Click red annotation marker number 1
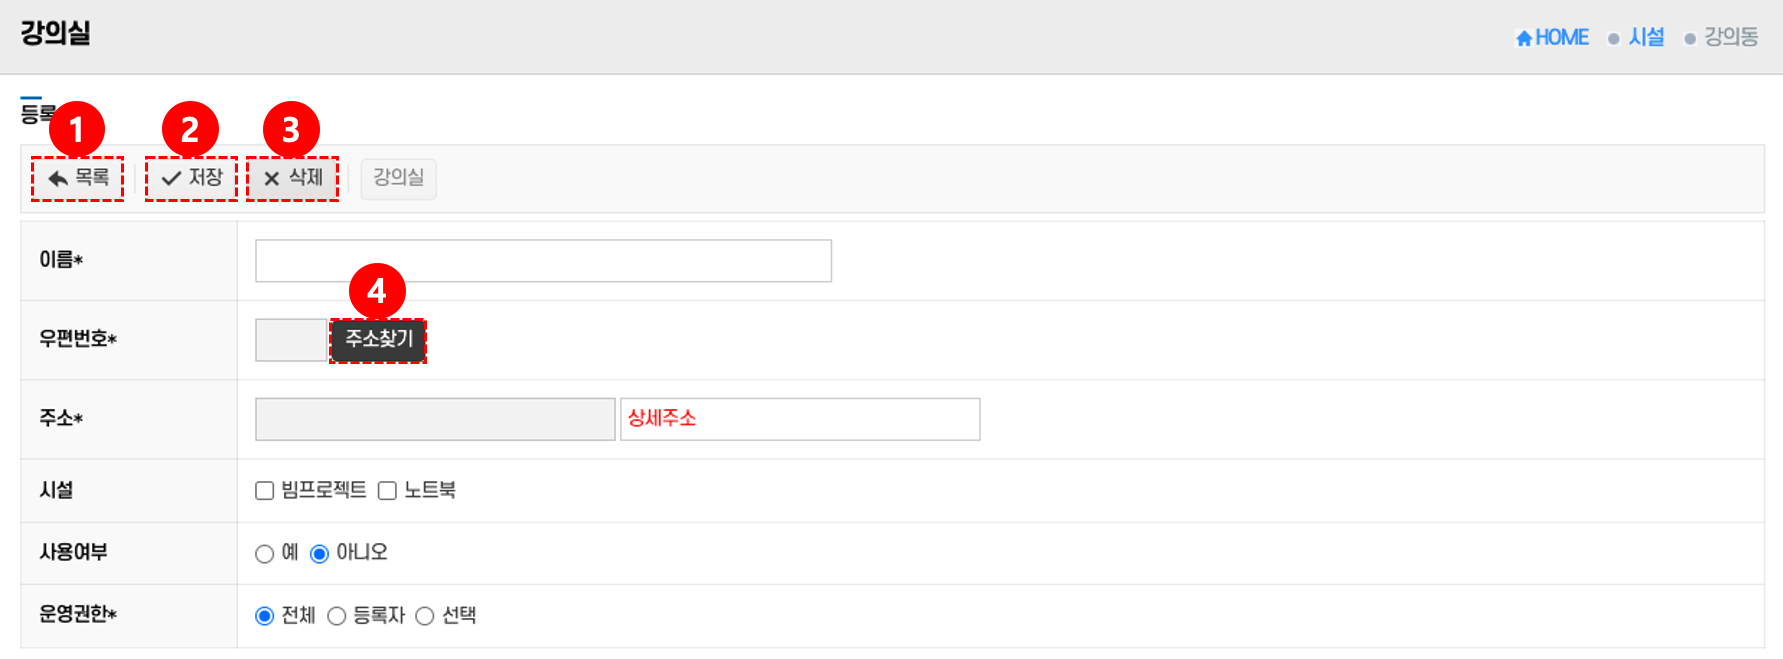 pyautogui.click(x=77, y=129)
